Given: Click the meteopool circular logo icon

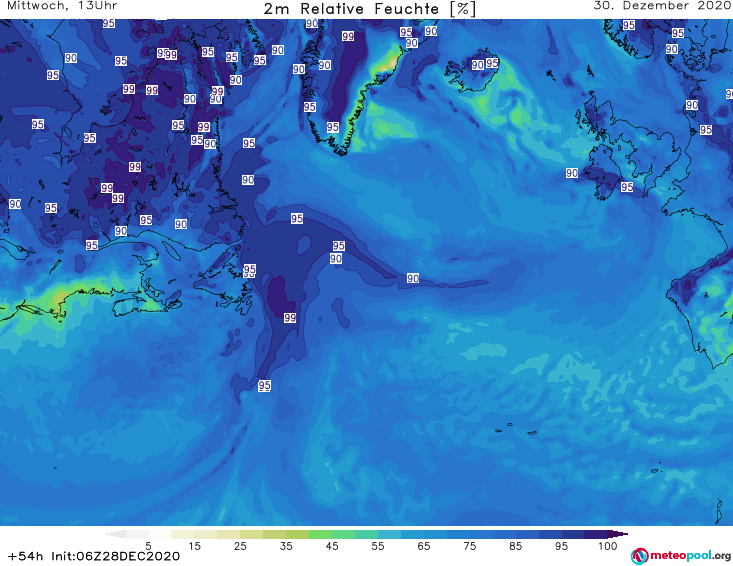Looking at the screenshot, I should [640, 557].
